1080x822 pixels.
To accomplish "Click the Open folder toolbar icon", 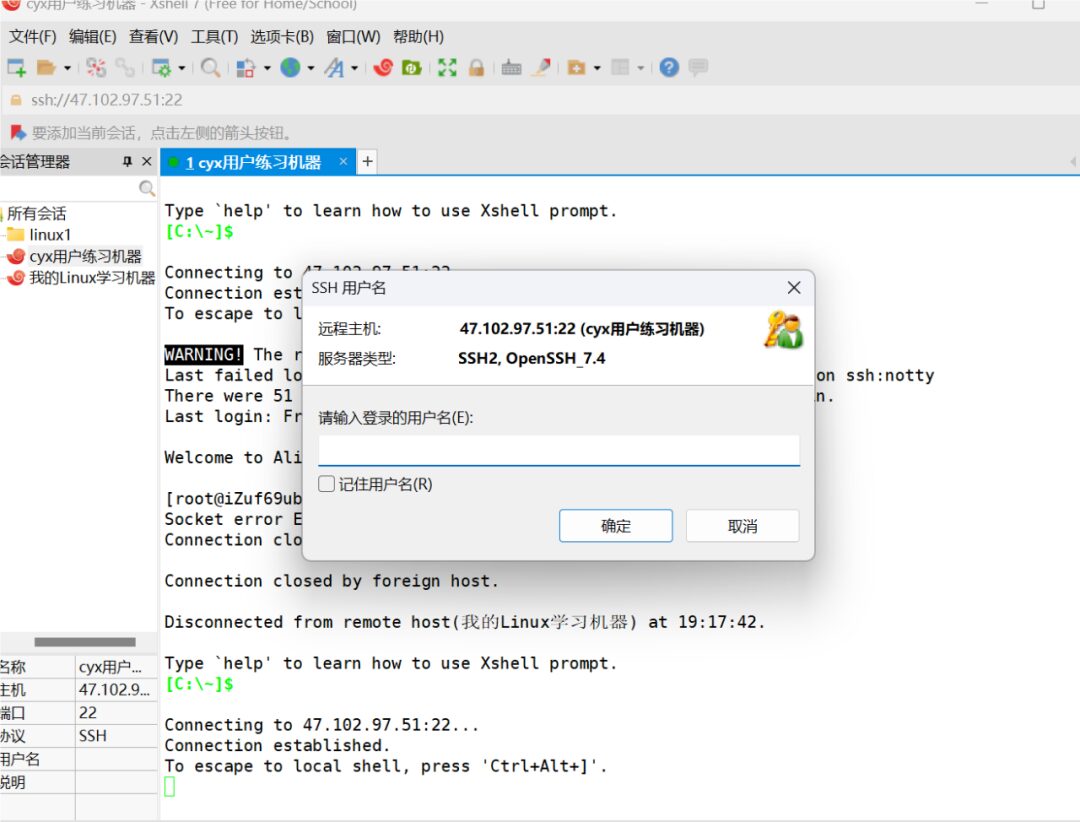I will (x=46, y=68).
